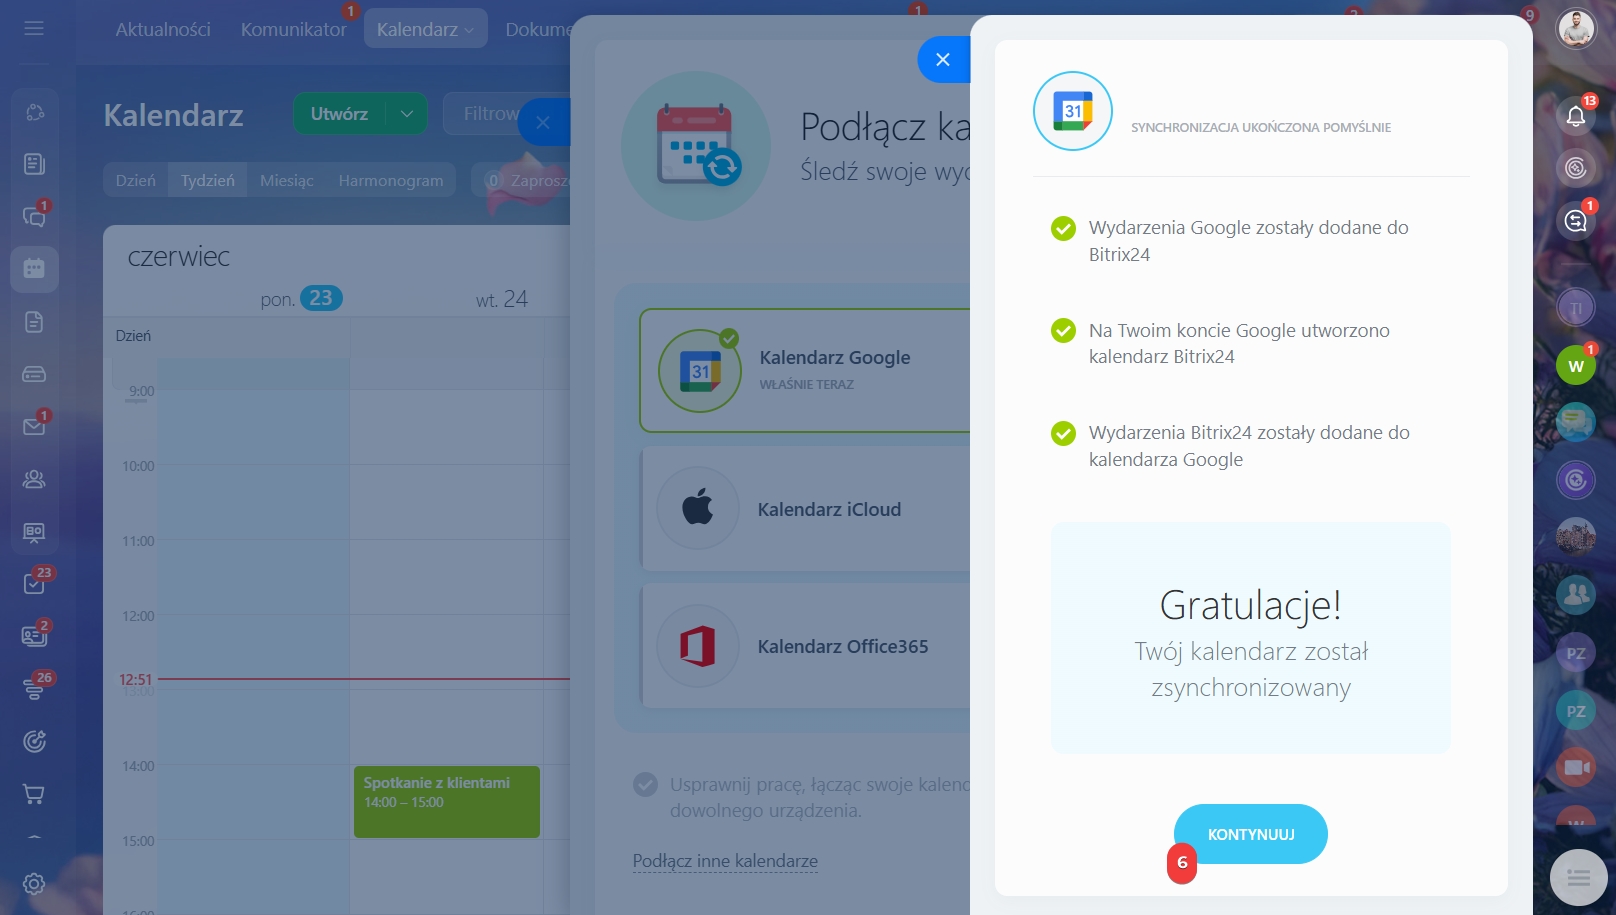The width and height of the screenshot is (1616, 915).
Task: Click the Google Calendar icon in result panel
Action: click(1073, 111)
